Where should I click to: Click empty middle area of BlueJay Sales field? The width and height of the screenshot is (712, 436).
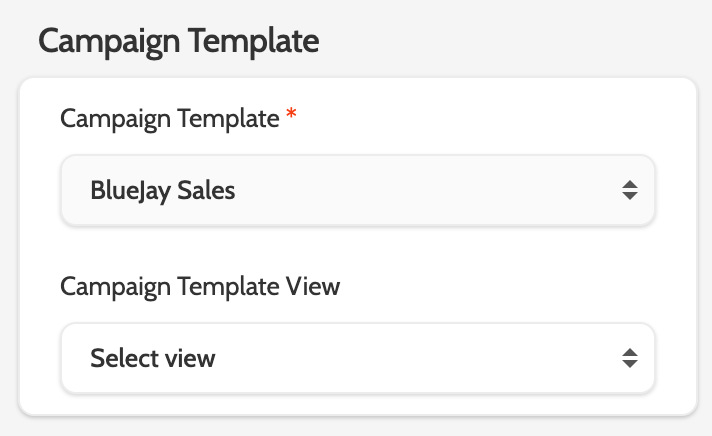(420, 190)
